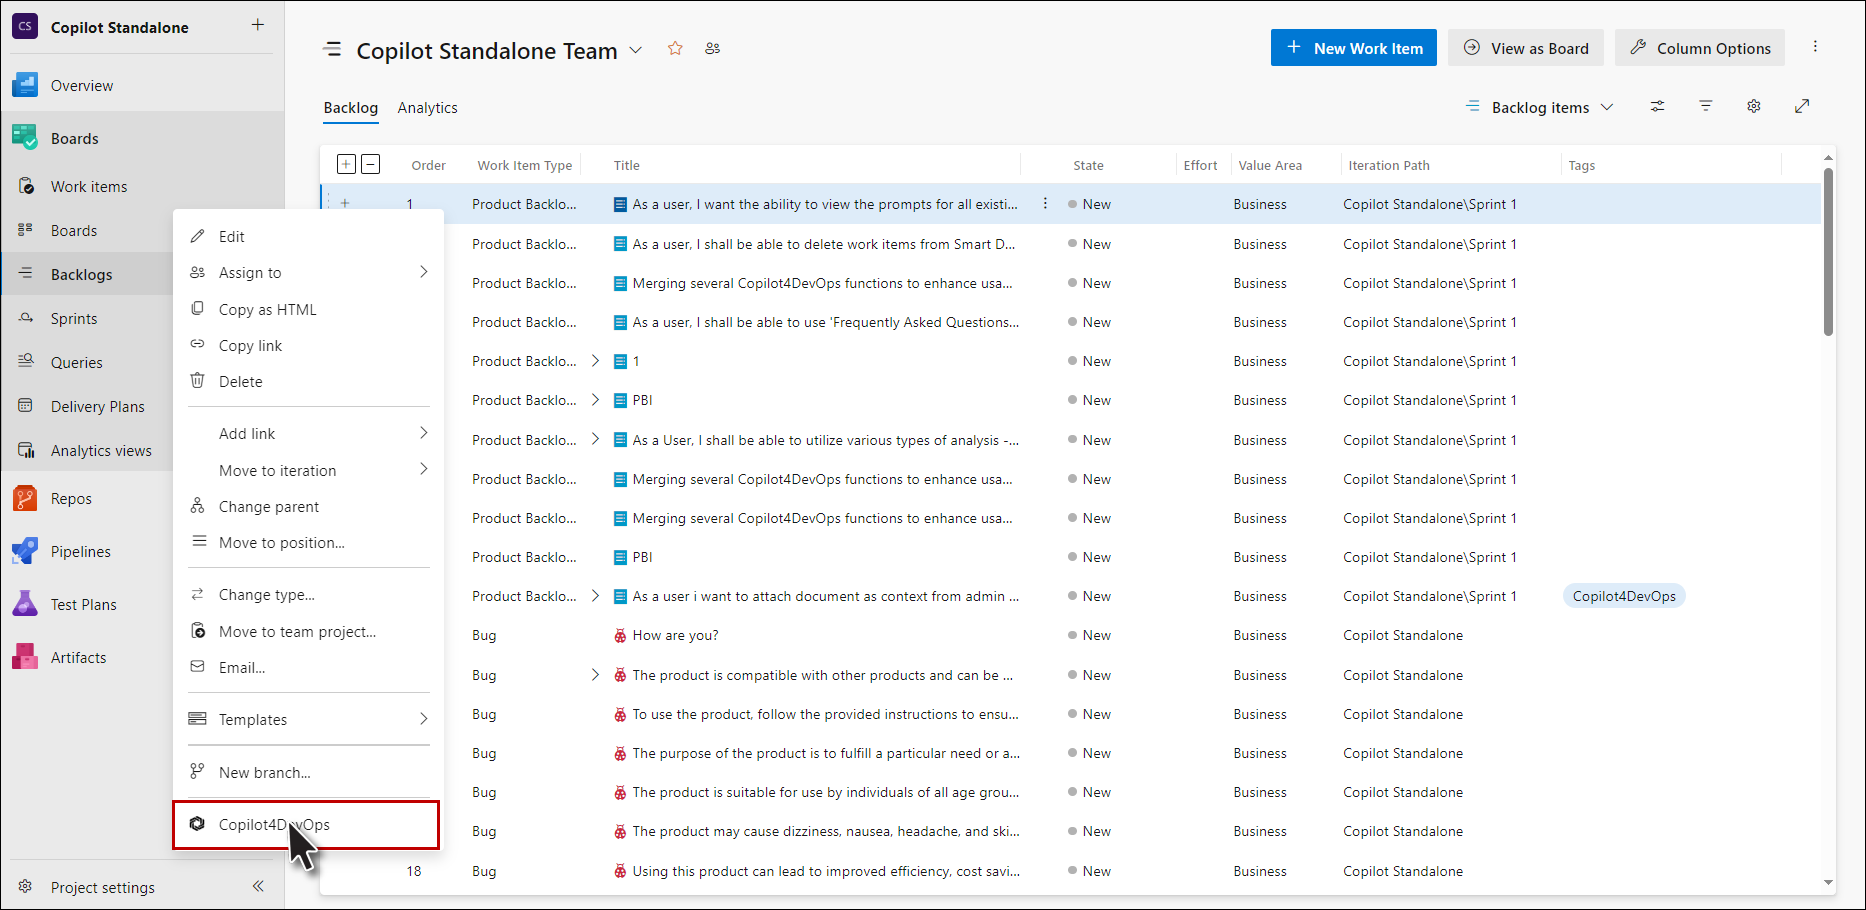Expand Assign to submenu
The width and height of the screenshot is (1866, 910).
pos(424,272)
